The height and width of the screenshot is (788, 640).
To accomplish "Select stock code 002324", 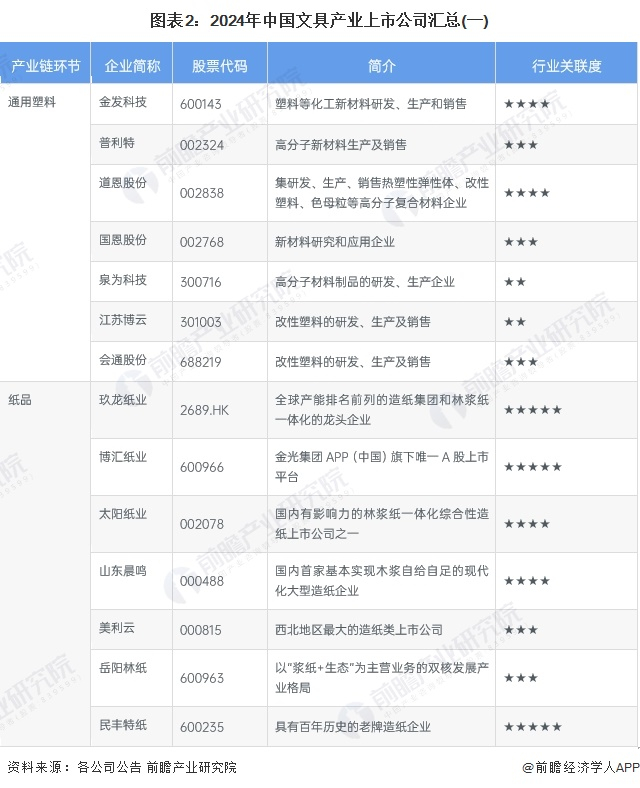I will (x=201, y=145).
